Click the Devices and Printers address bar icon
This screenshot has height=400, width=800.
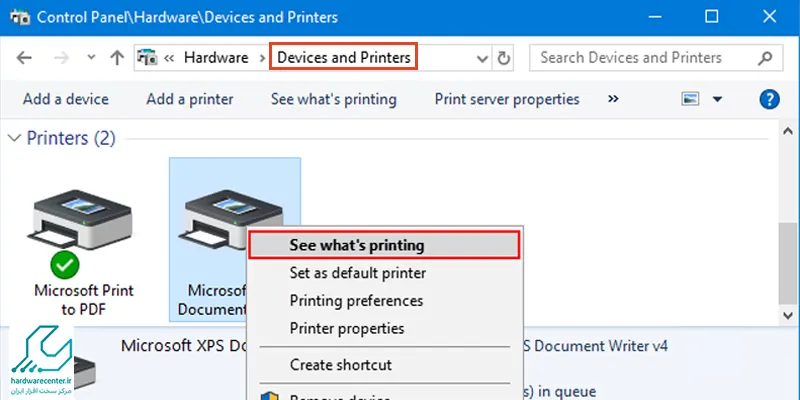(148, 58)
